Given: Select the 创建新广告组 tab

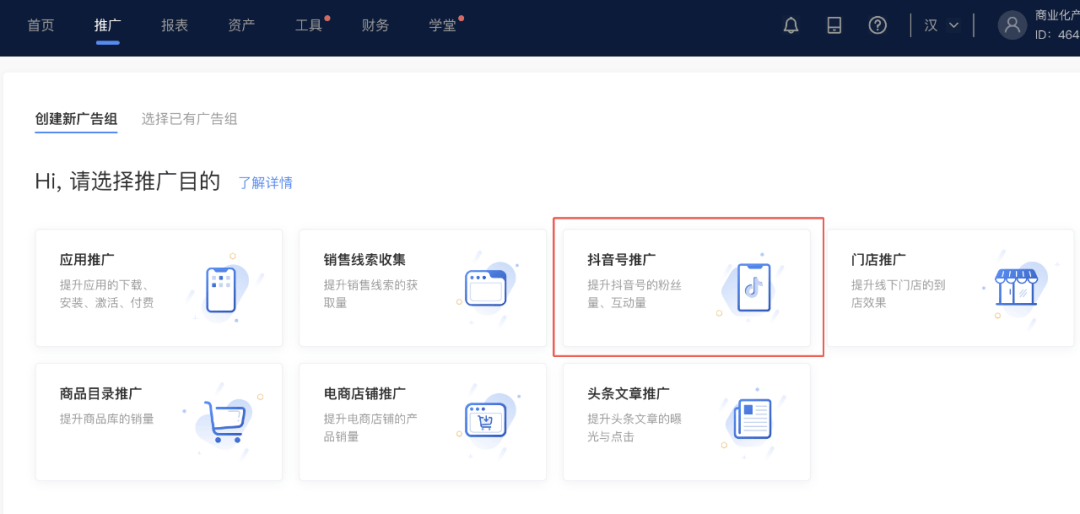Looking at the screenshot, I should [x=76, y=119].
